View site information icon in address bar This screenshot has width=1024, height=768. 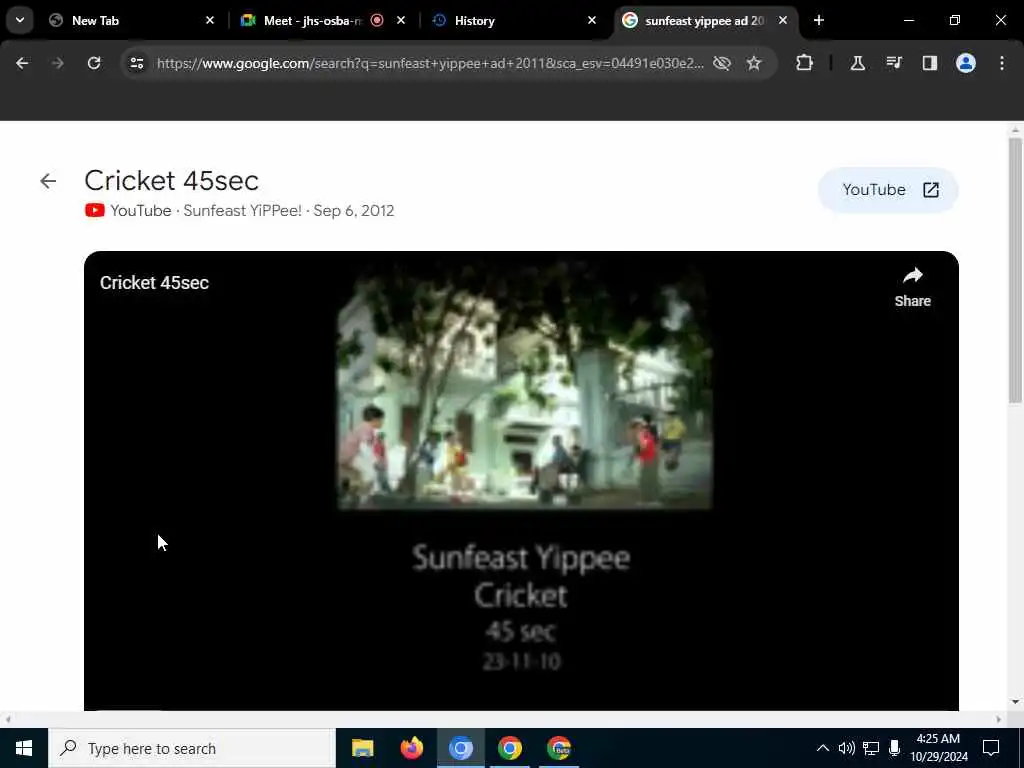[x=136, y=63]
